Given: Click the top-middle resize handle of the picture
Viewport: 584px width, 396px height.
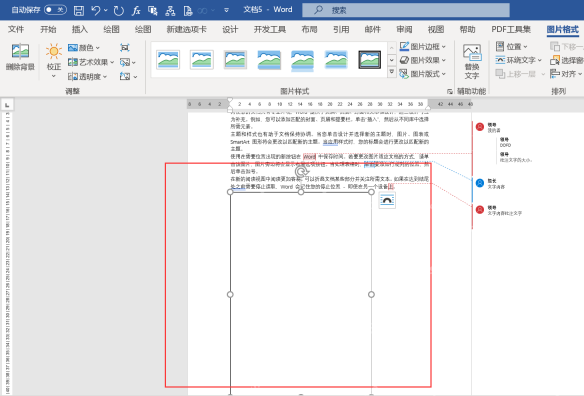Looking at the screenshot, I should tap(301, 192).
